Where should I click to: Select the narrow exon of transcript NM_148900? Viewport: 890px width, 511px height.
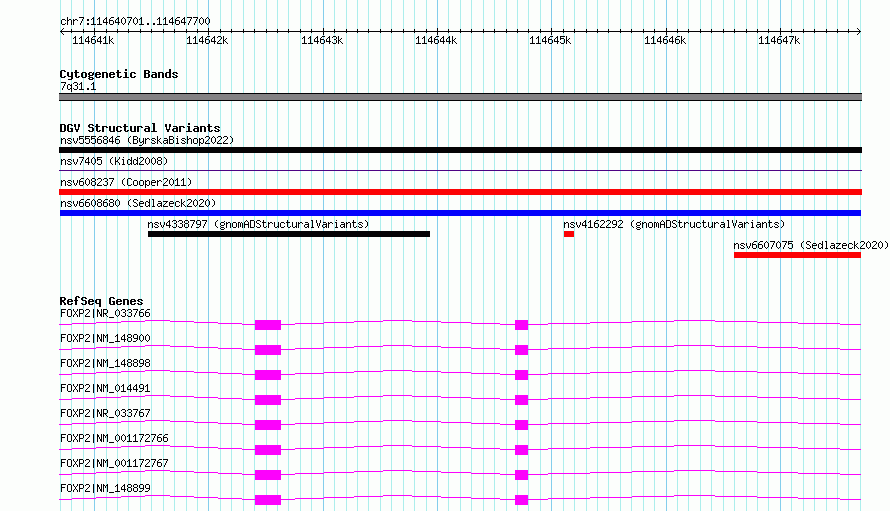[x=522, y=350]
